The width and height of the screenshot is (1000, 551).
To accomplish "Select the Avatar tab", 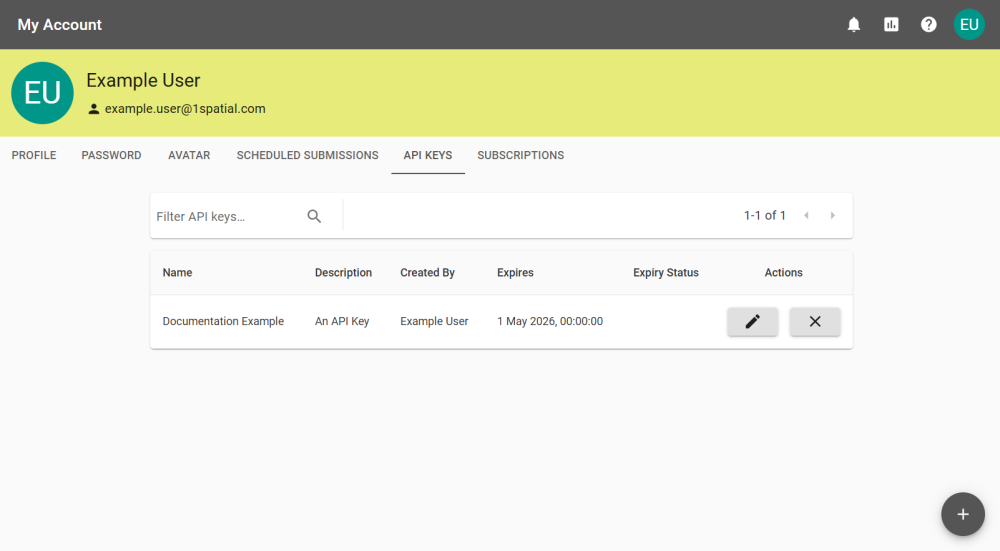I will 189,156.
